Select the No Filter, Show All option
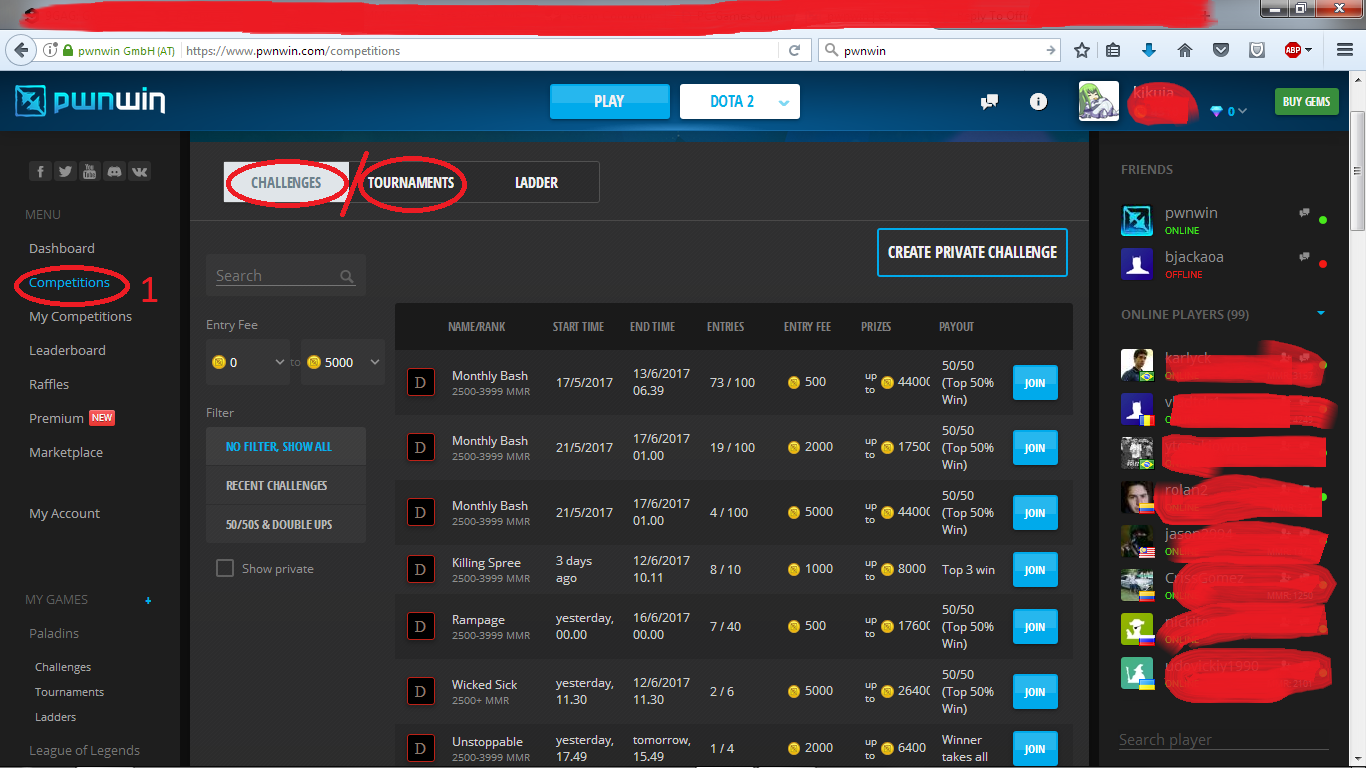The height and width of the screenshot is (768, 1366). tap(286, 446)
